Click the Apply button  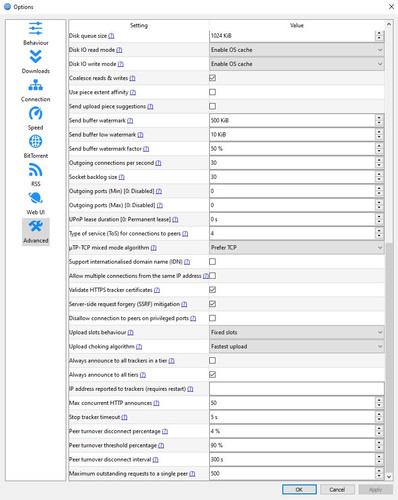(376, 490)
